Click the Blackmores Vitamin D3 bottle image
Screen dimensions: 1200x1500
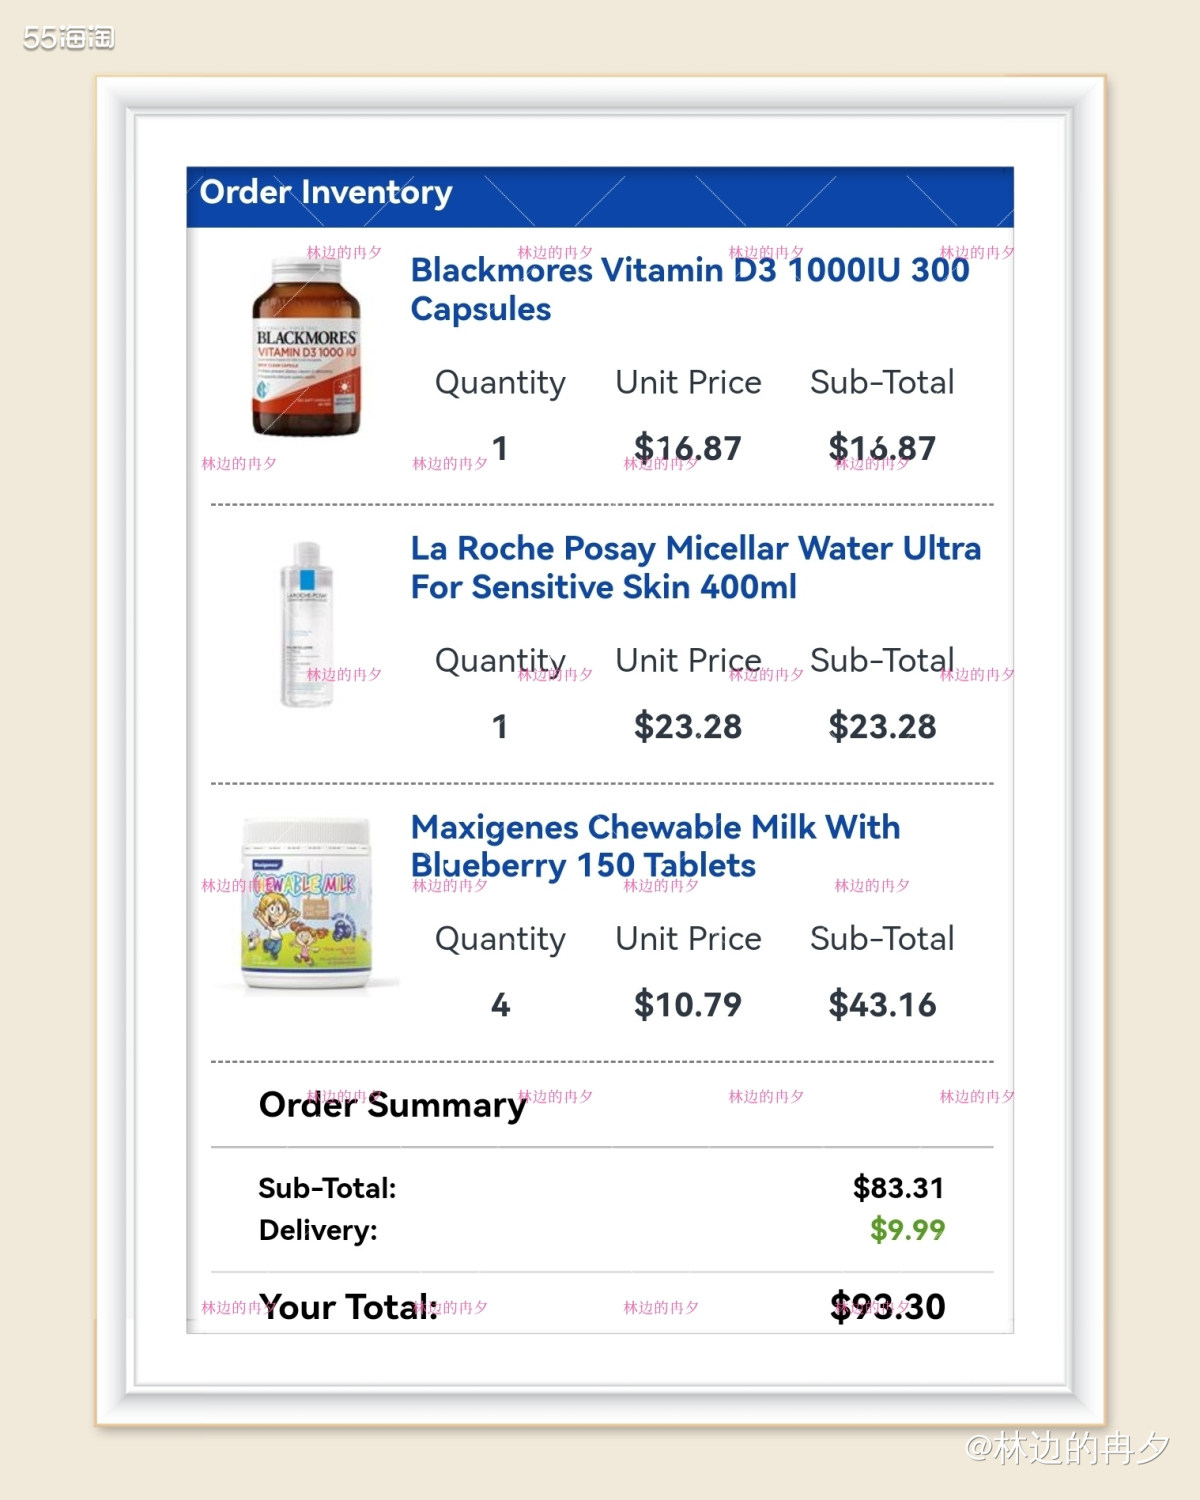306,348
